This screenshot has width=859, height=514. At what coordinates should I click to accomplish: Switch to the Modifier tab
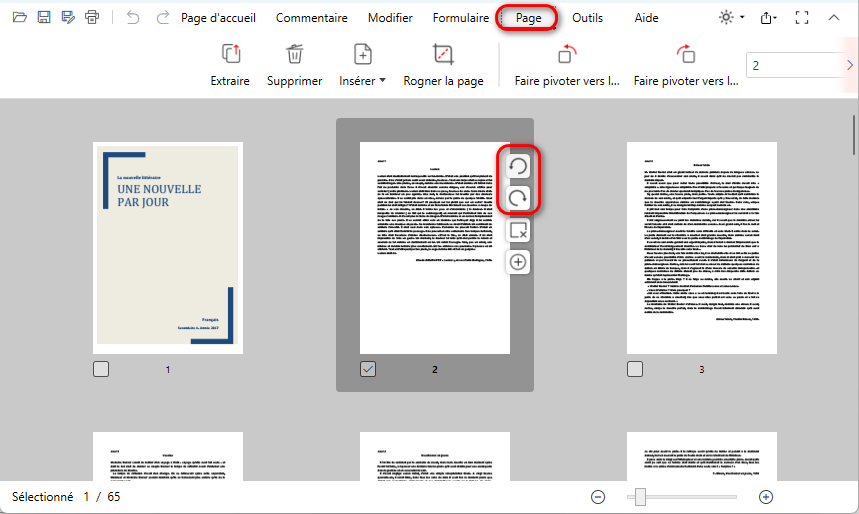pos(390,18)
